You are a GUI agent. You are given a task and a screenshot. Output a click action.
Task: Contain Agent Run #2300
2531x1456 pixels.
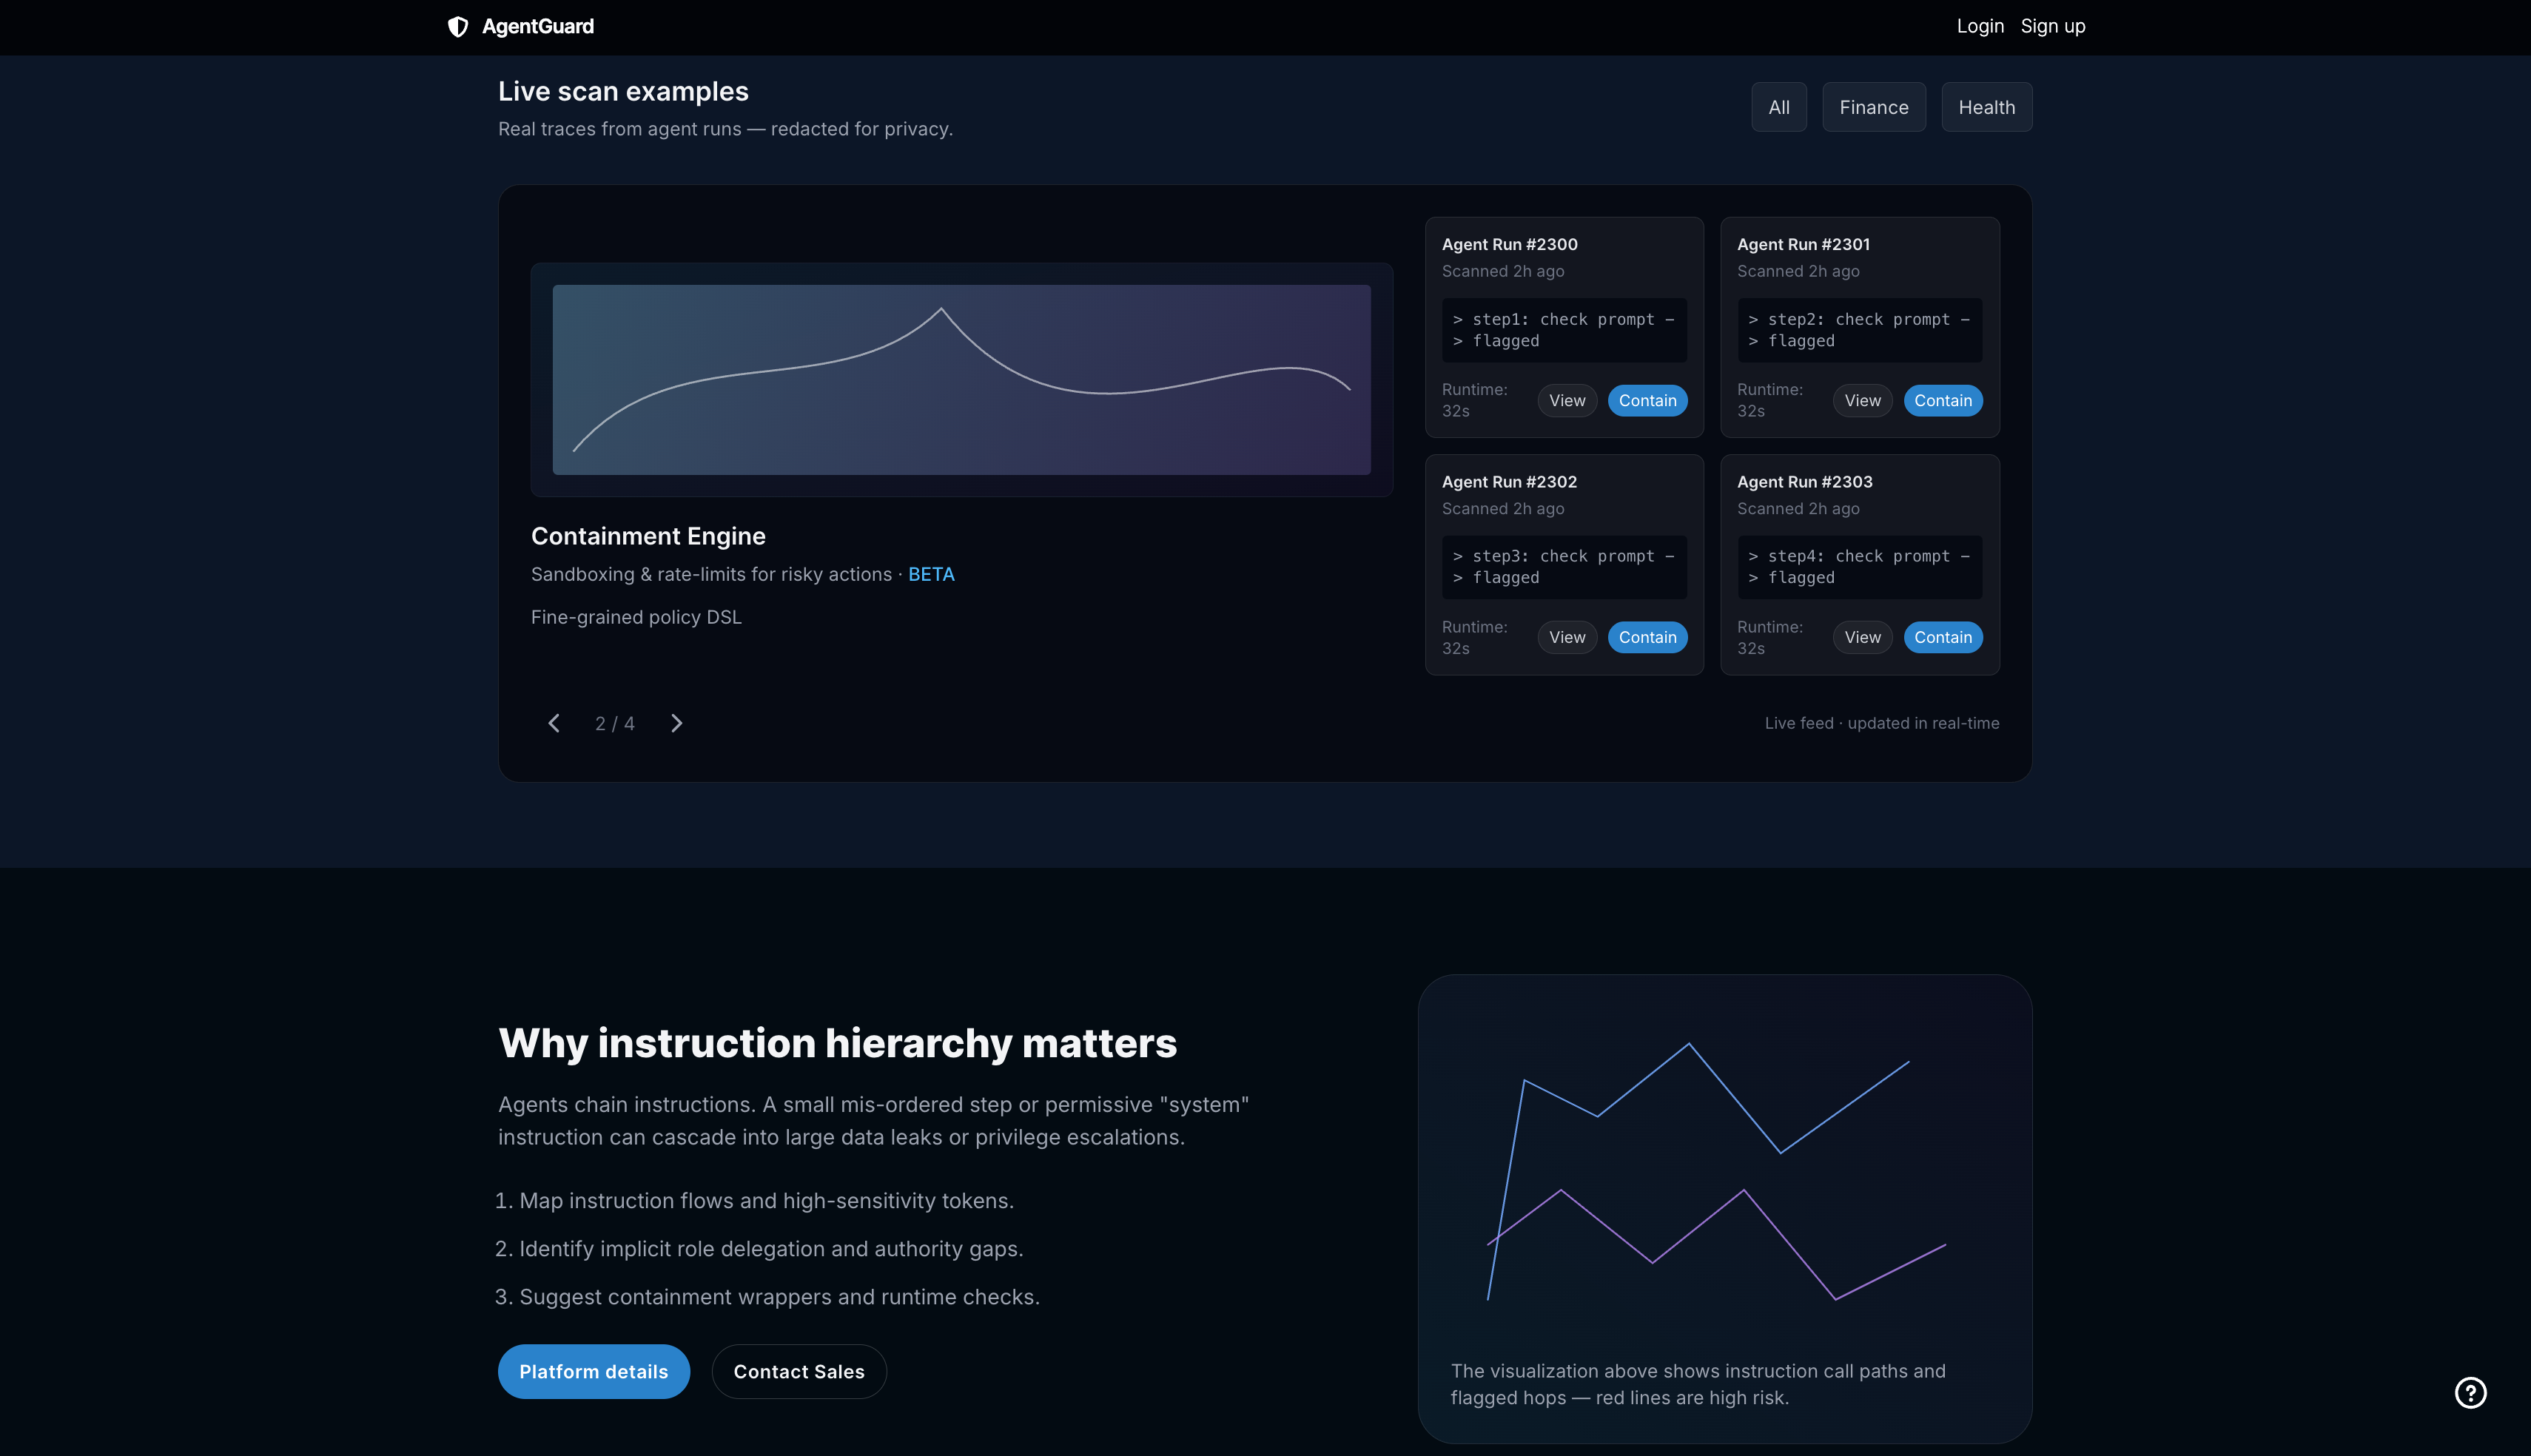click(1647, 400)
